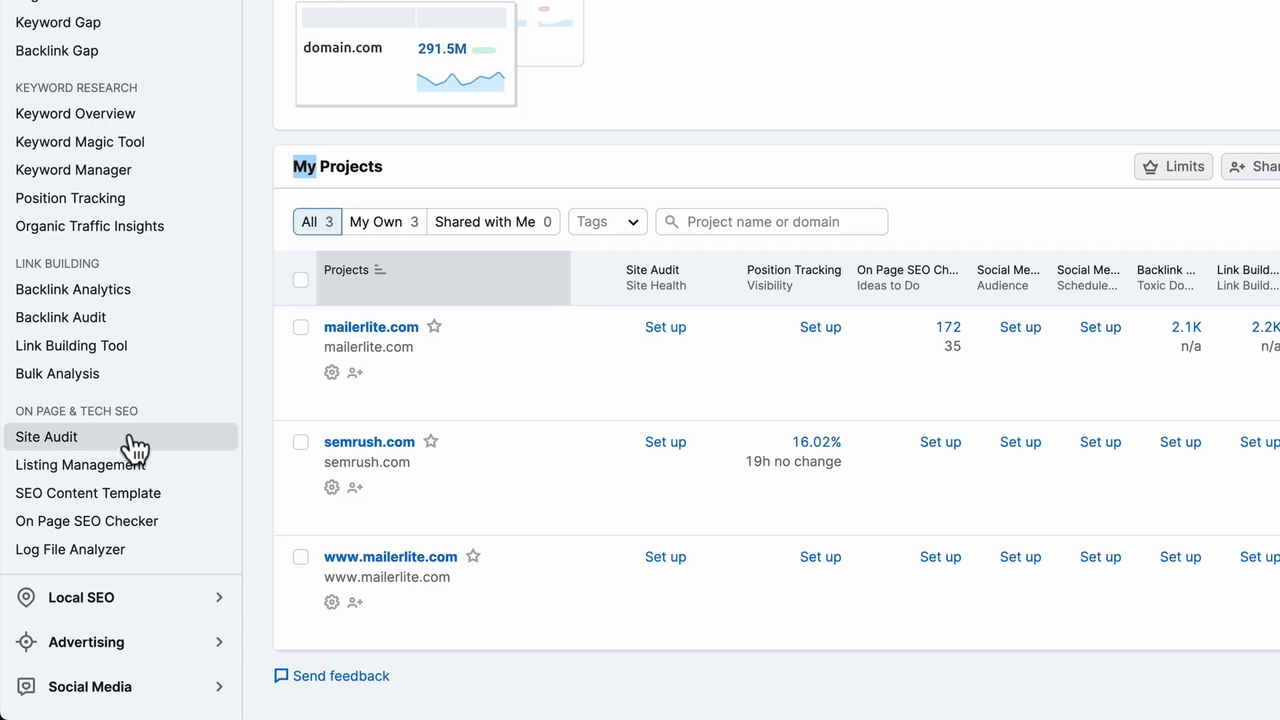Viewport: 1280px width, 720px height.
Task: Open the Tags dropdown
Action: pos(608,222)
